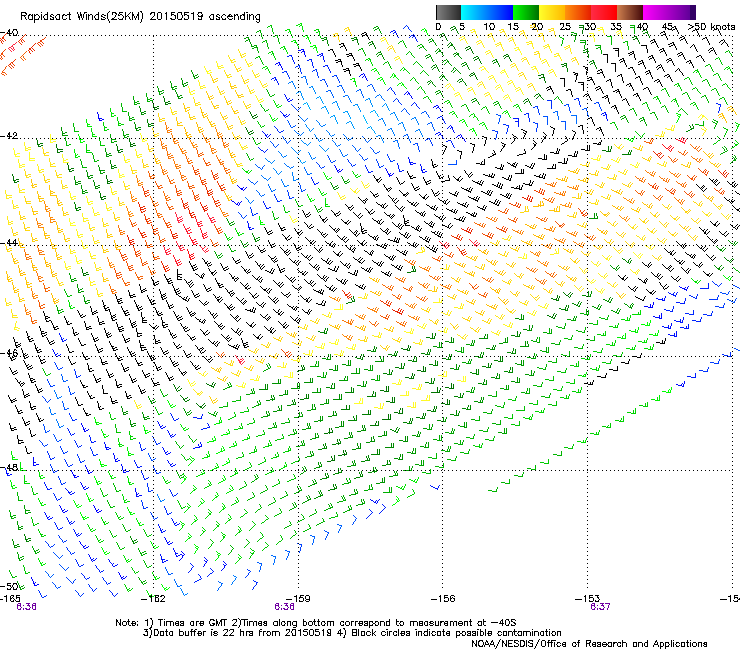Click the "10" speed label in the legend

point(489,27)
